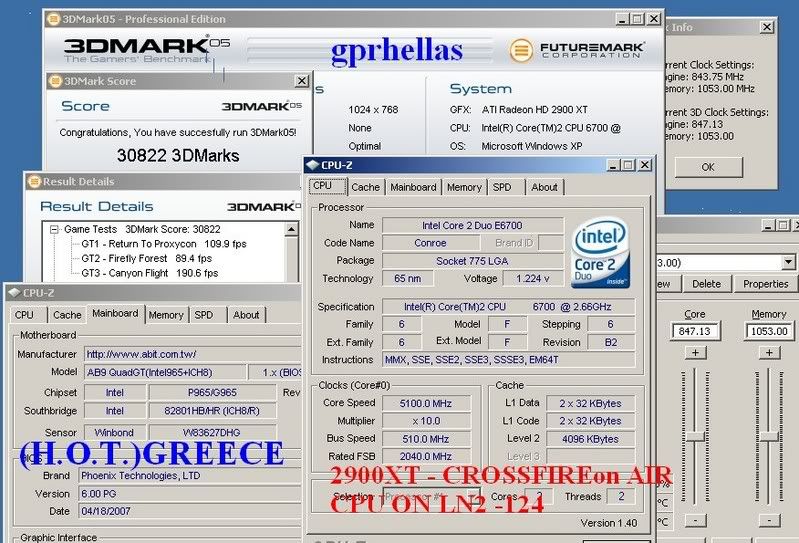Select SPD tab in left CPU-Z window
The image size is (799, 543).
[204, 315]
